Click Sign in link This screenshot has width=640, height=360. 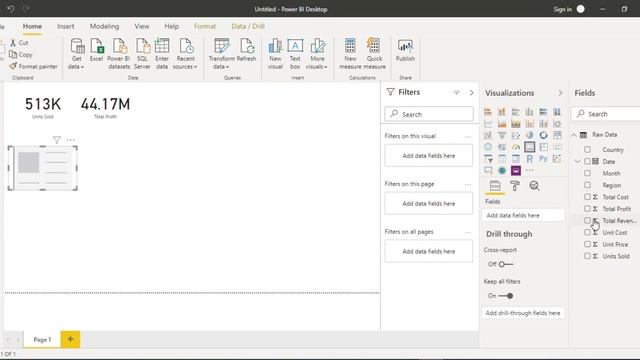(x=562, y=9)
